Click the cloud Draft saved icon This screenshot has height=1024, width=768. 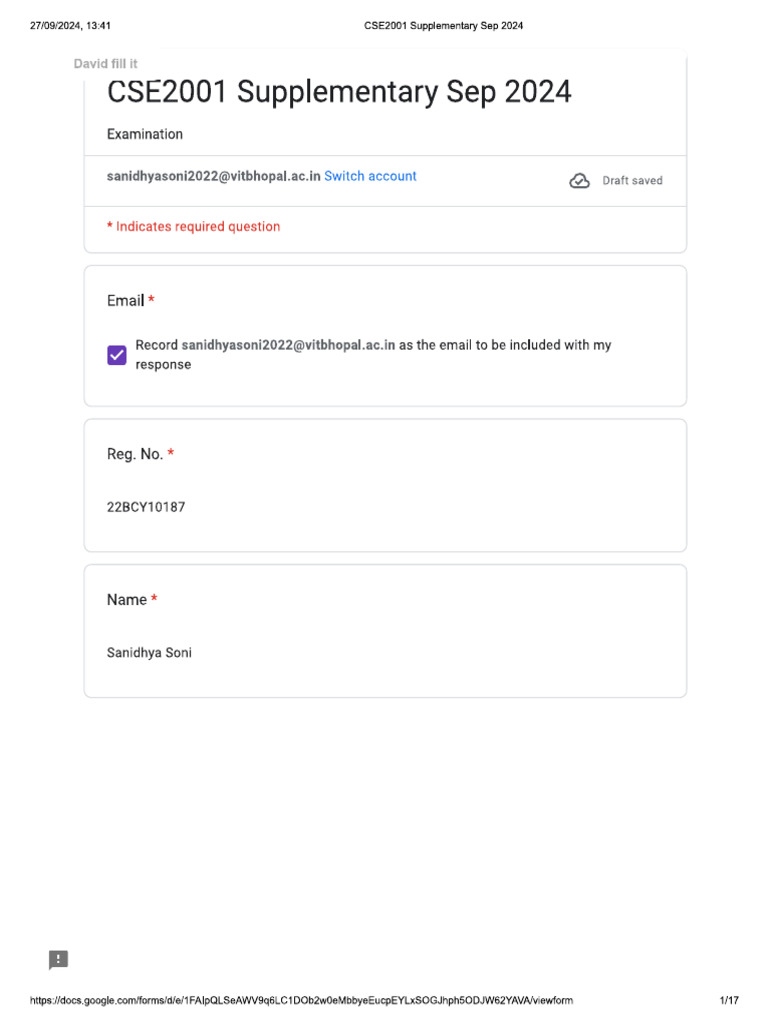[x=579, y=181]
